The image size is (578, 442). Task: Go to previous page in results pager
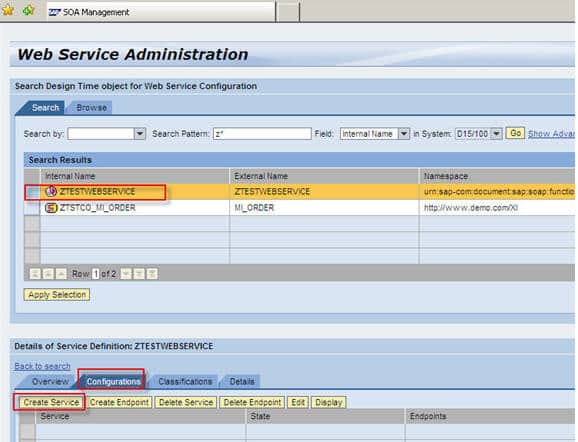(x=48, y=274)
